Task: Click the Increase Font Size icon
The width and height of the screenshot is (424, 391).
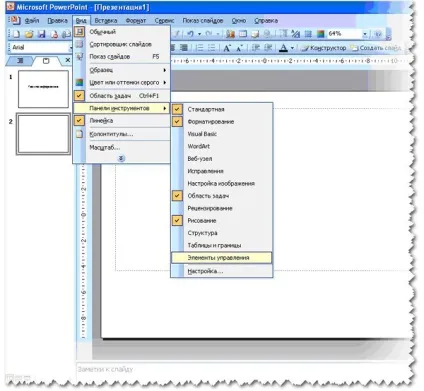Action: click(227, 48)
